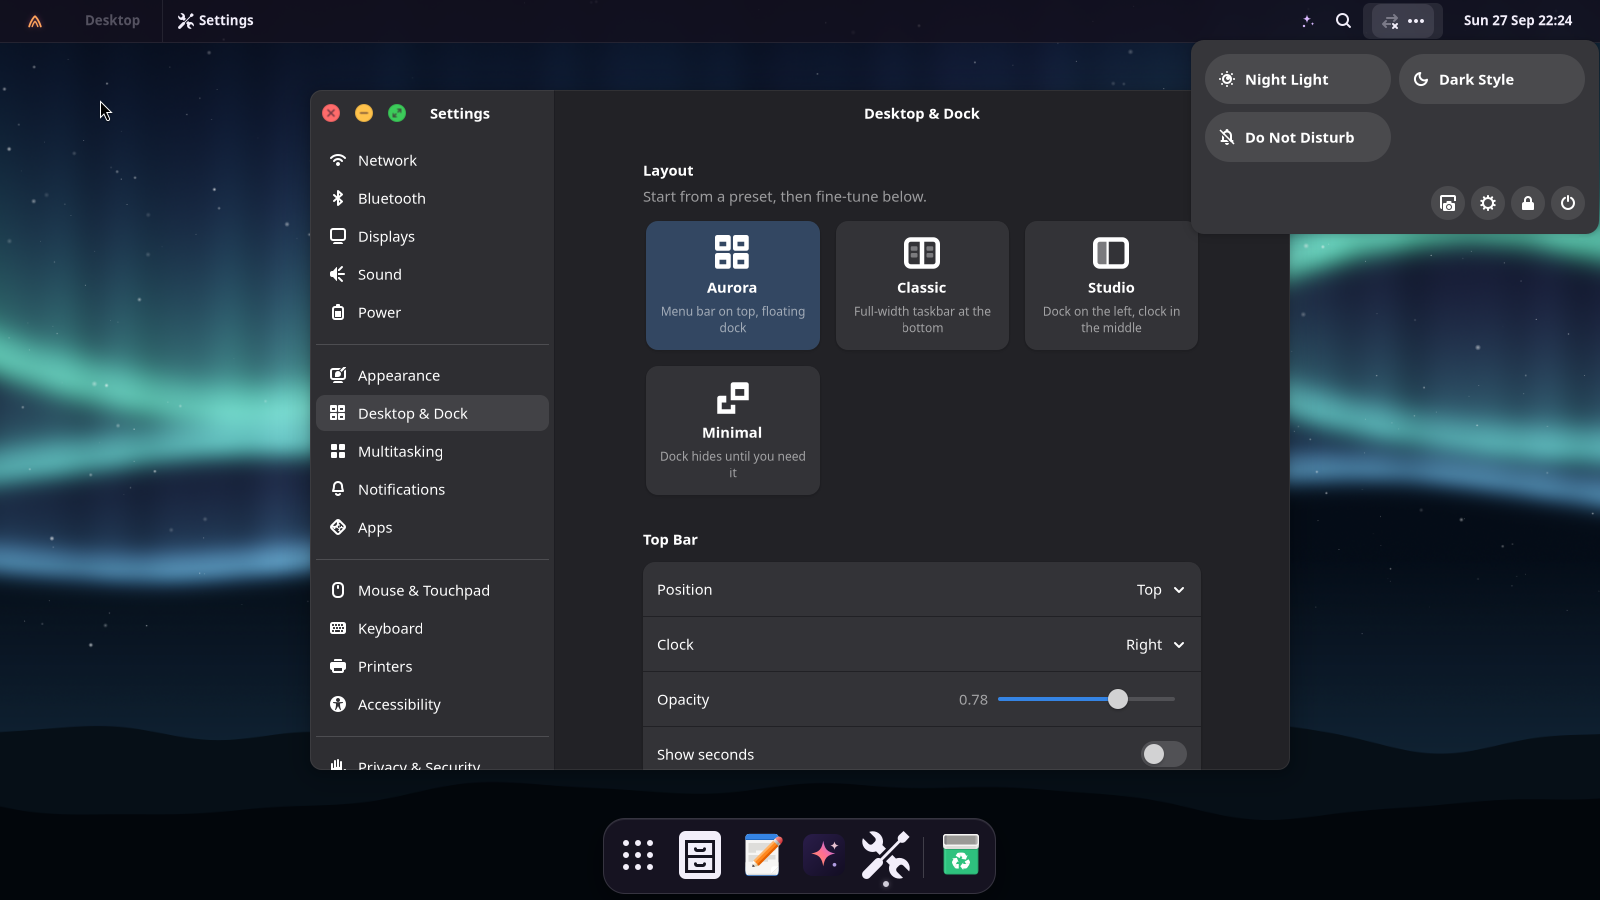Click the Settings app menu in top bar
Screen dimensions: 1600x900
coord(215,21)
